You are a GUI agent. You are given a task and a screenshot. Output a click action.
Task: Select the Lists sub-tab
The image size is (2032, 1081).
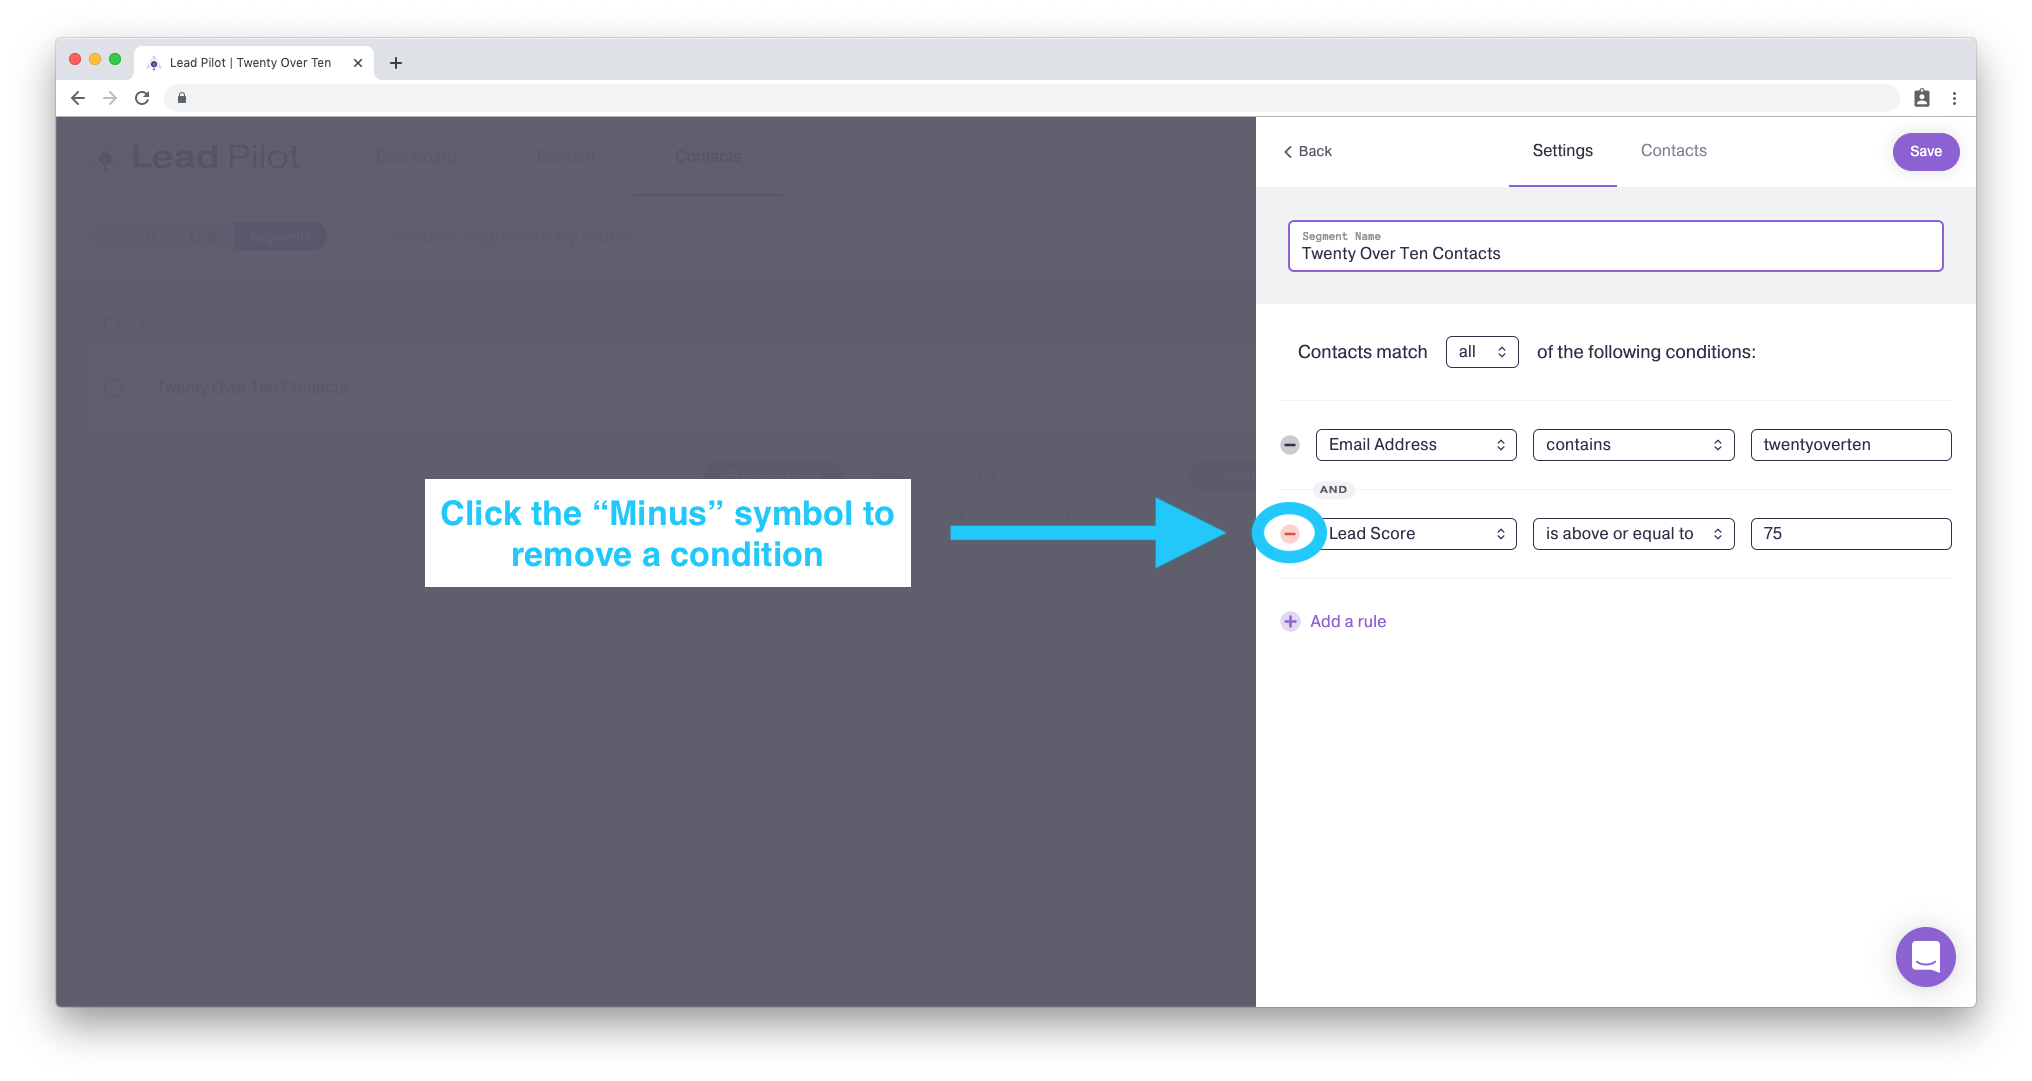[x=203, y=237]
